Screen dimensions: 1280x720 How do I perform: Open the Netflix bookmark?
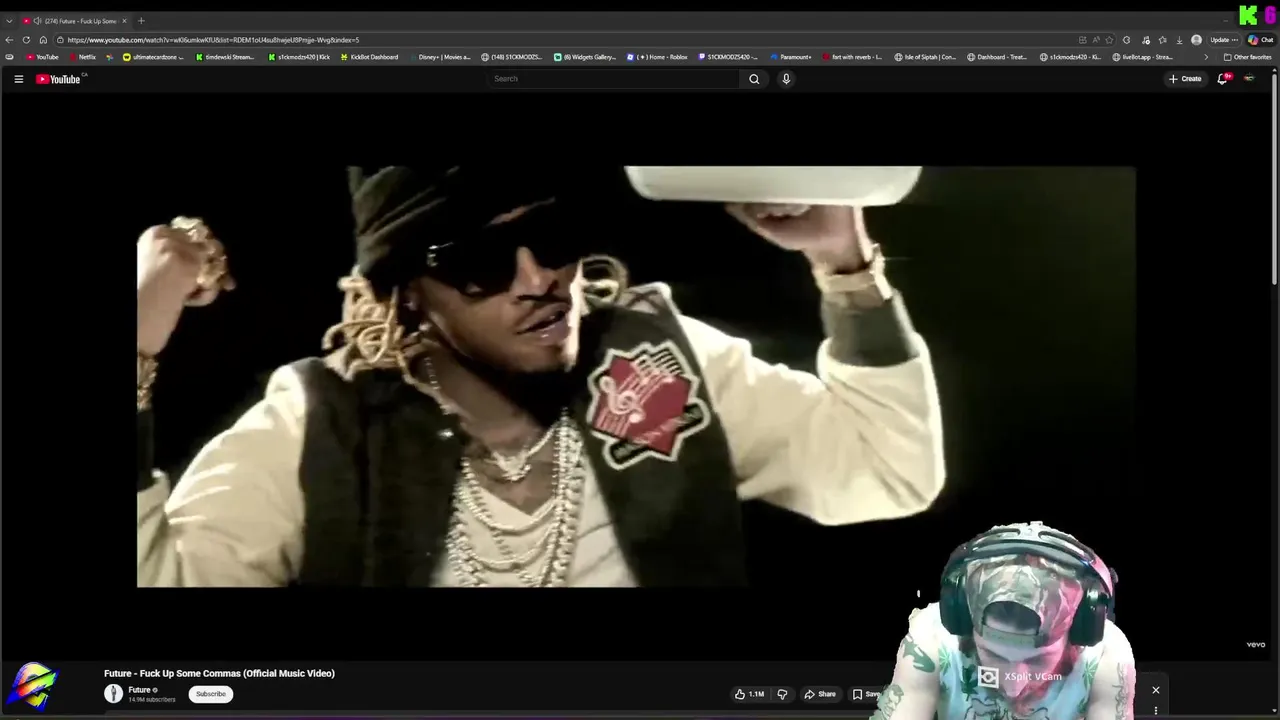click(x=82, y=57)
